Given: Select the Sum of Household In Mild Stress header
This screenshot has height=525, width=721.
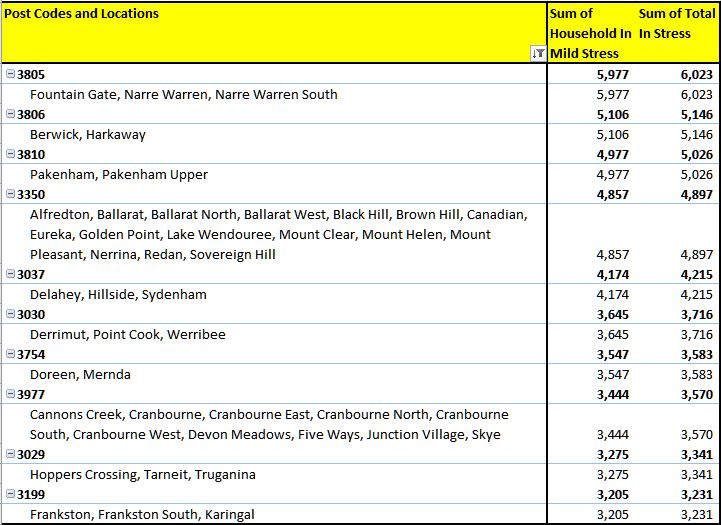Looking at the screenshot, I should pyautogui.click(x=590, y=34).
